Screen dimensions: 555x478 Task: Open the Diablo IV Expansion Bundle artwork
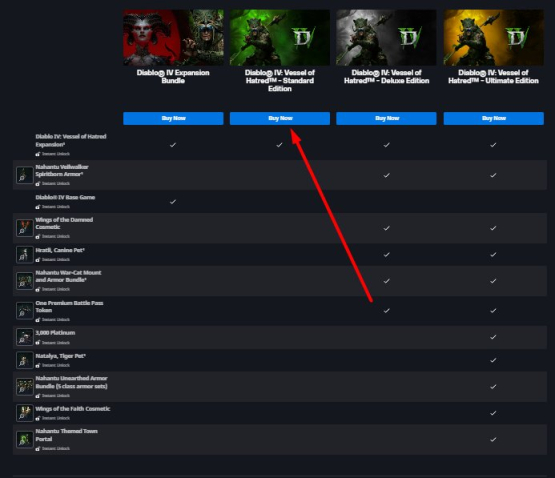(173, 38)
